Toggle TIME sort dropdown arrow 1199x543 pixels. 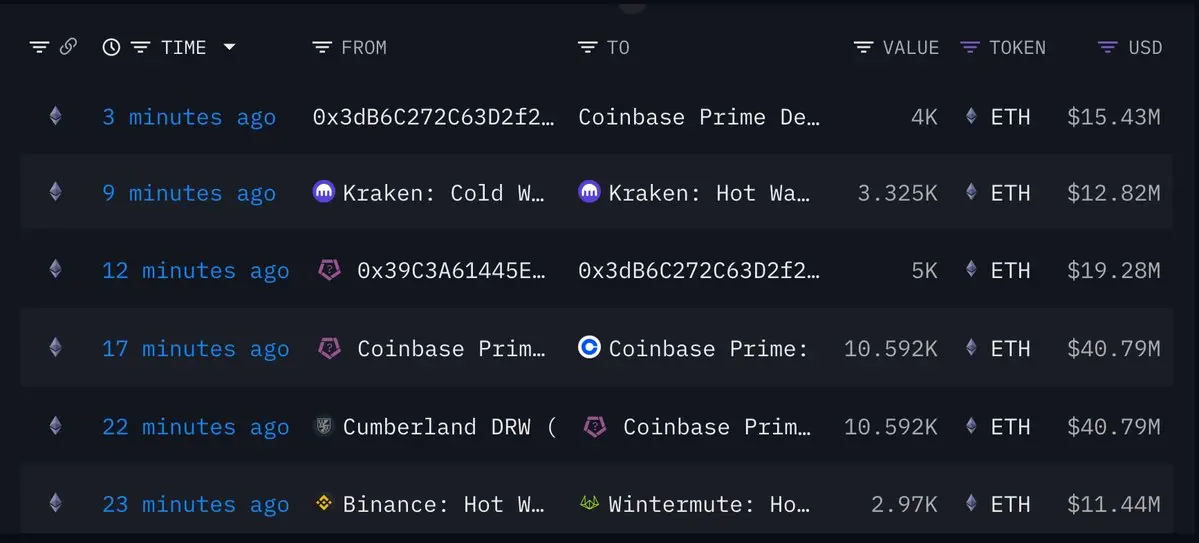coord(229,47)
